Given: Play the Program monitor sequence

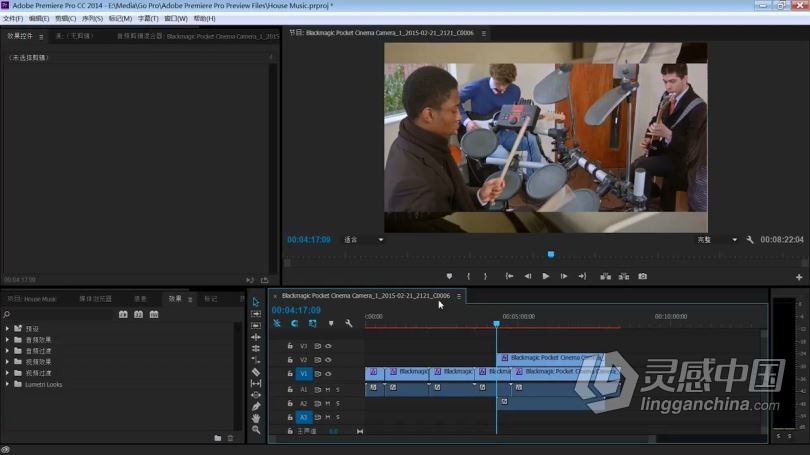Looking at the screenshot, I should (546, 277).
